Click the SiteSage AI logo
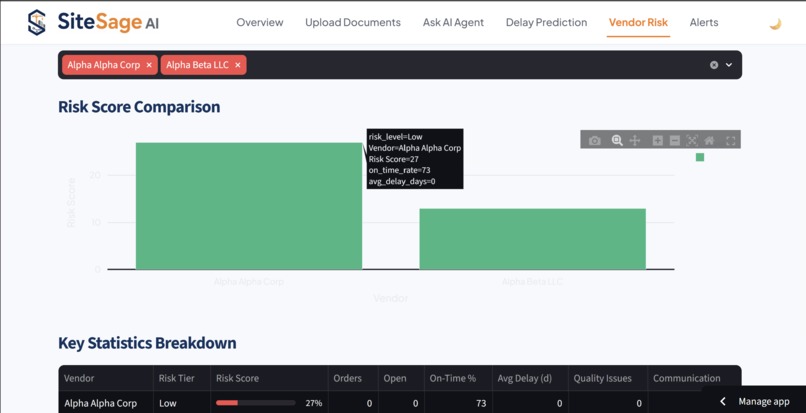Screen dimensions: 806x413 (93, 22)
